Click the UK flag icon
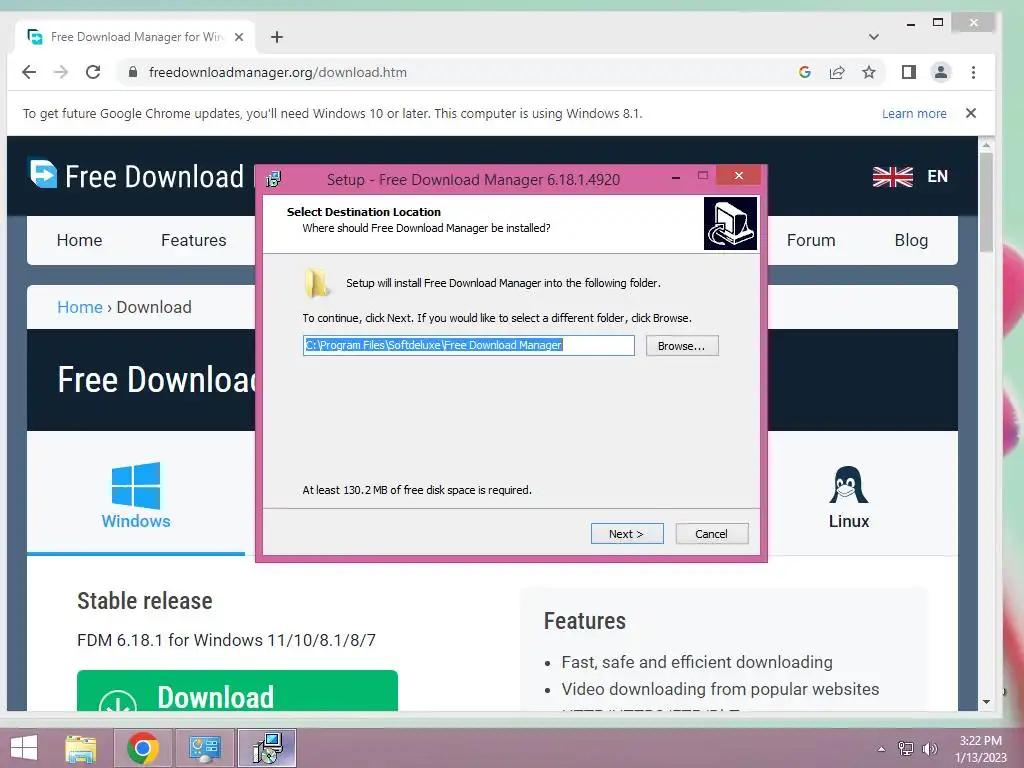Image resolution: width=1024 pixels, height=768 pixels. click(x=893, y=176)
